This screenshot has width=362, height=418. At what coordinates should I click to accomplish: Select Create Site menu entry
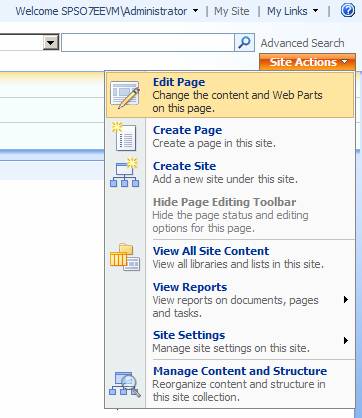(x=230, y=173)
